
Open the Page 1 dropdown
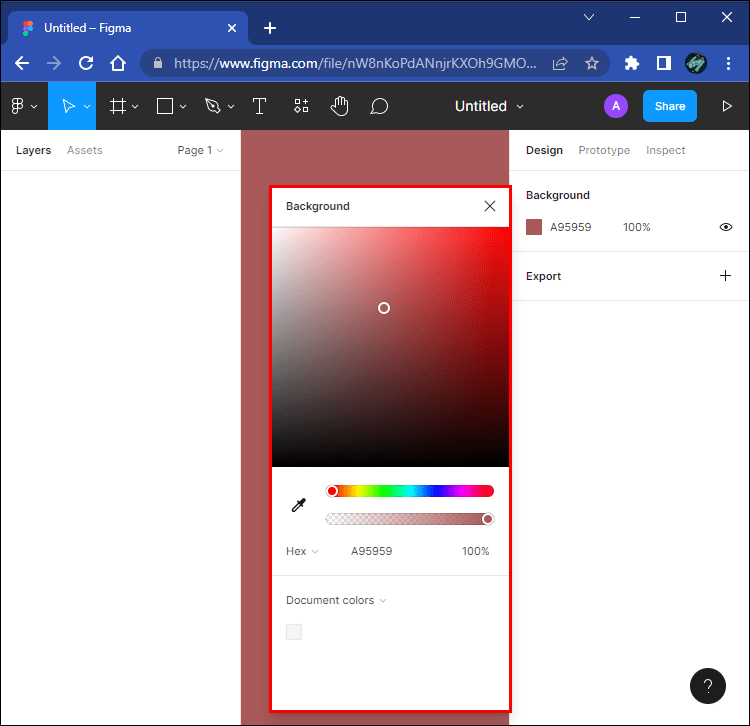(200, 150)
